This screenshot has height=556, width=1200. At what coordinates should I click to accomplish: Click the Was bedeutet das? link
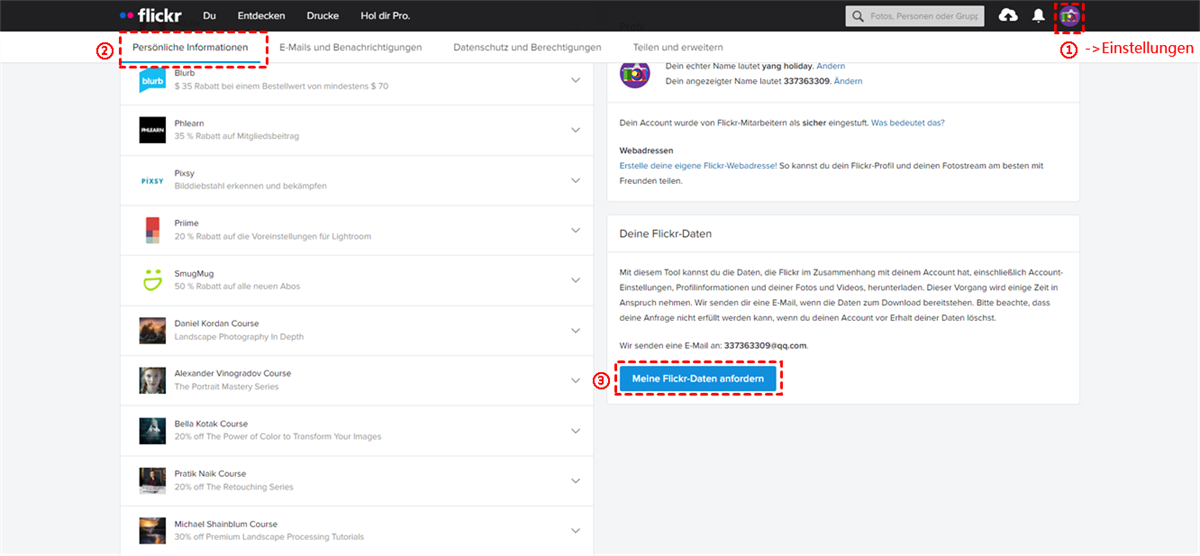(x=908, y=122)
